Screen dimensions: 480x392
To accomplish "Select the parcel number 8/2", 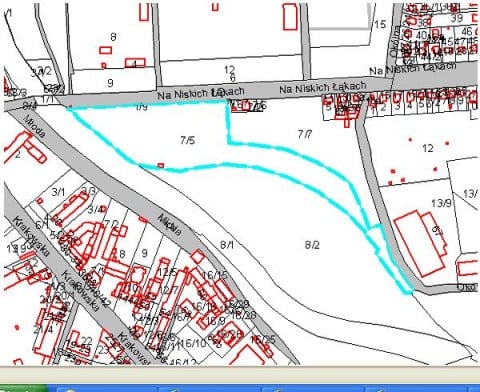I will click(312, 245).
